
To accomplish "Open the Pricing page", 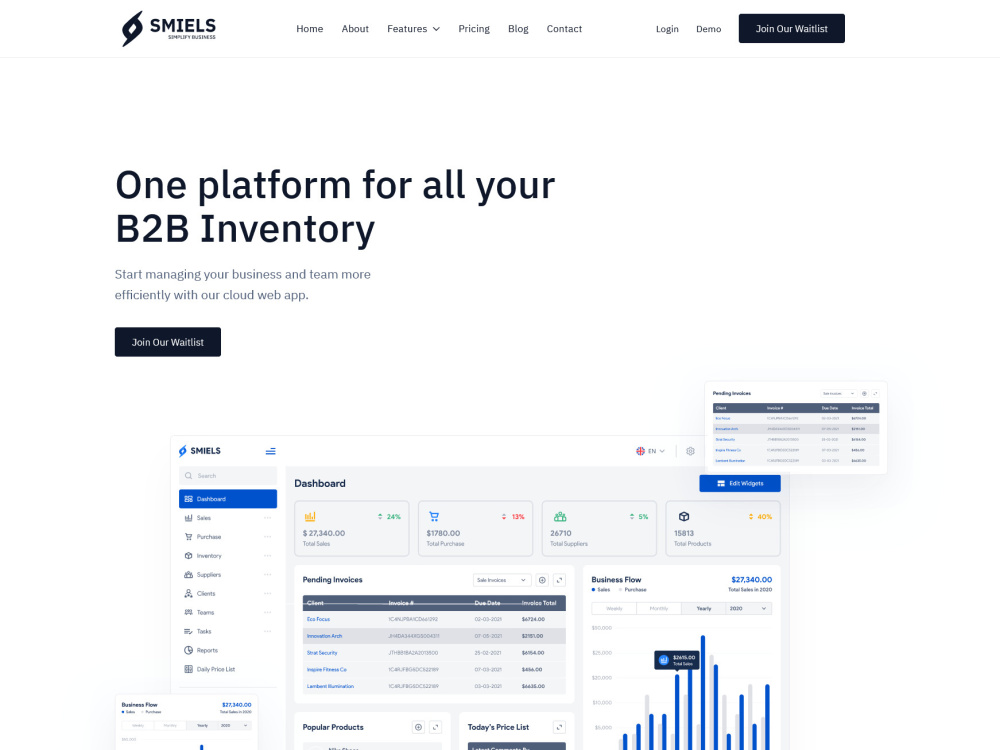I will pos(474,29).
